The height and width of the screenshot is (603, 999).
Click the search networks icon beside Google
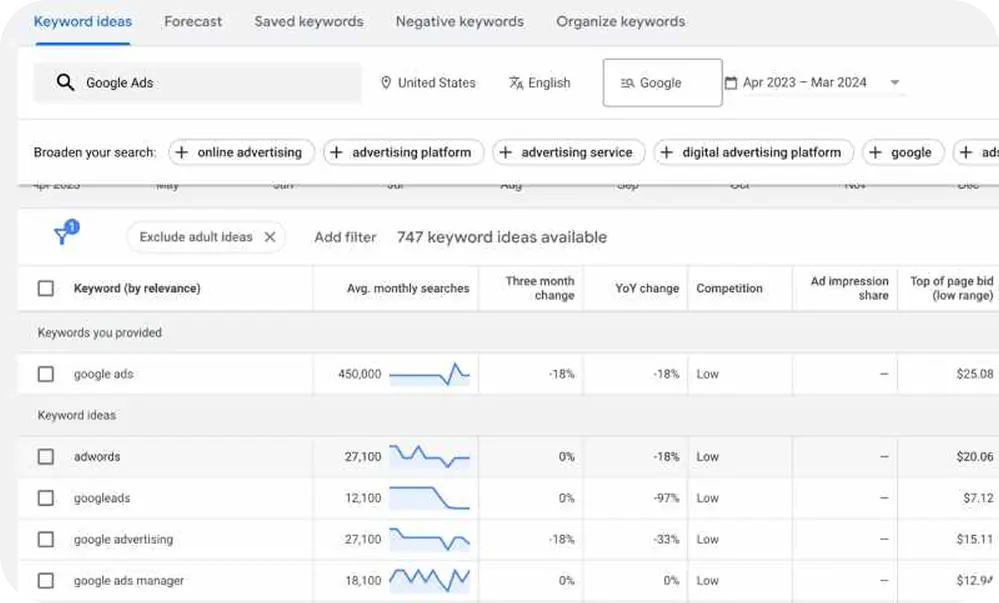coord(627,83)
